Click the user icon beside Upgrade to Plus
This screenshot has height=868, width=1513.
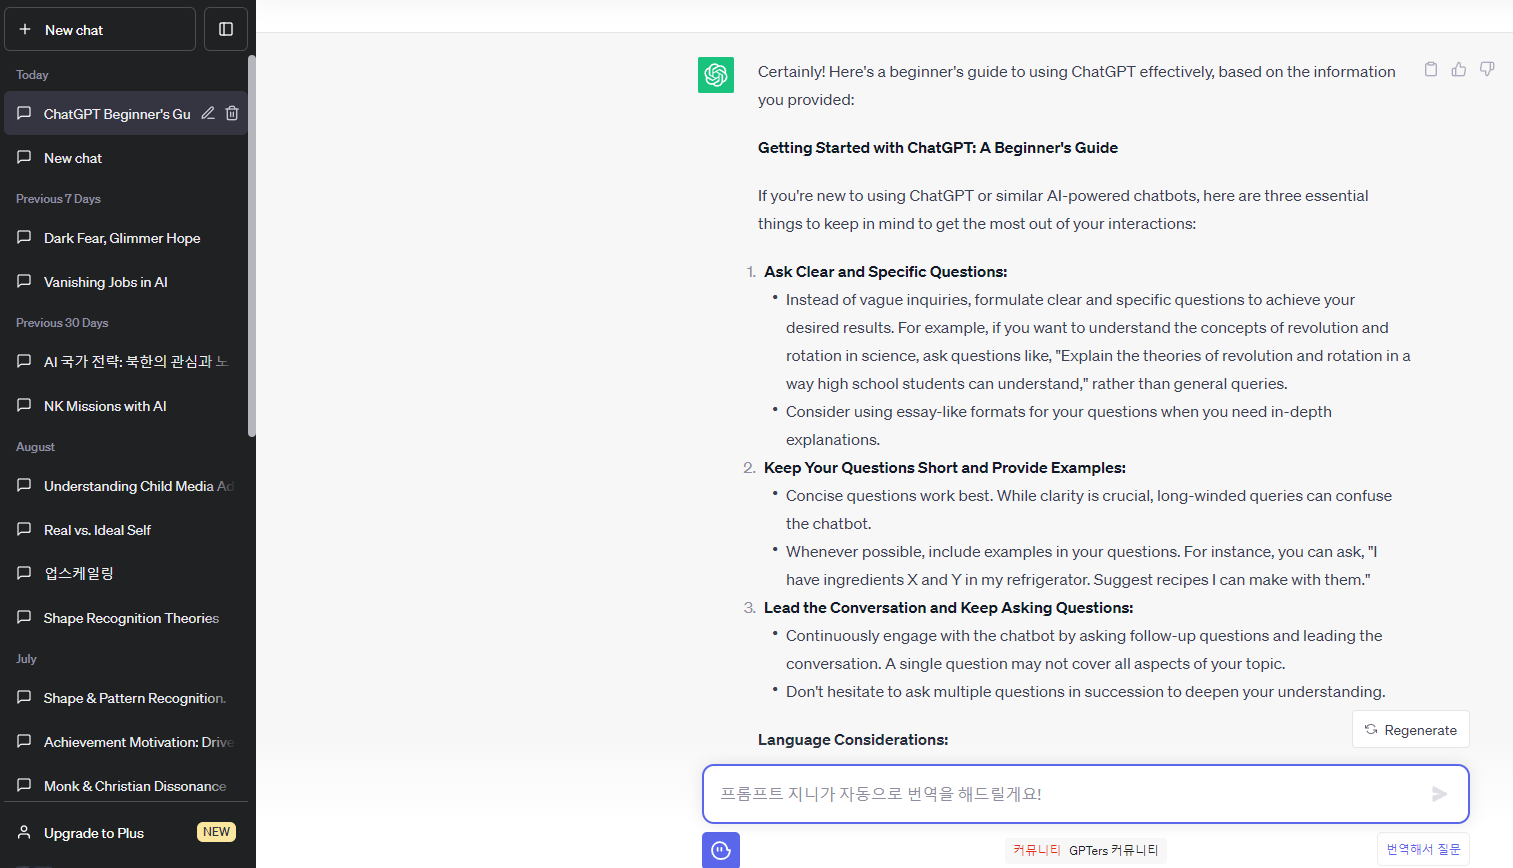24,832
